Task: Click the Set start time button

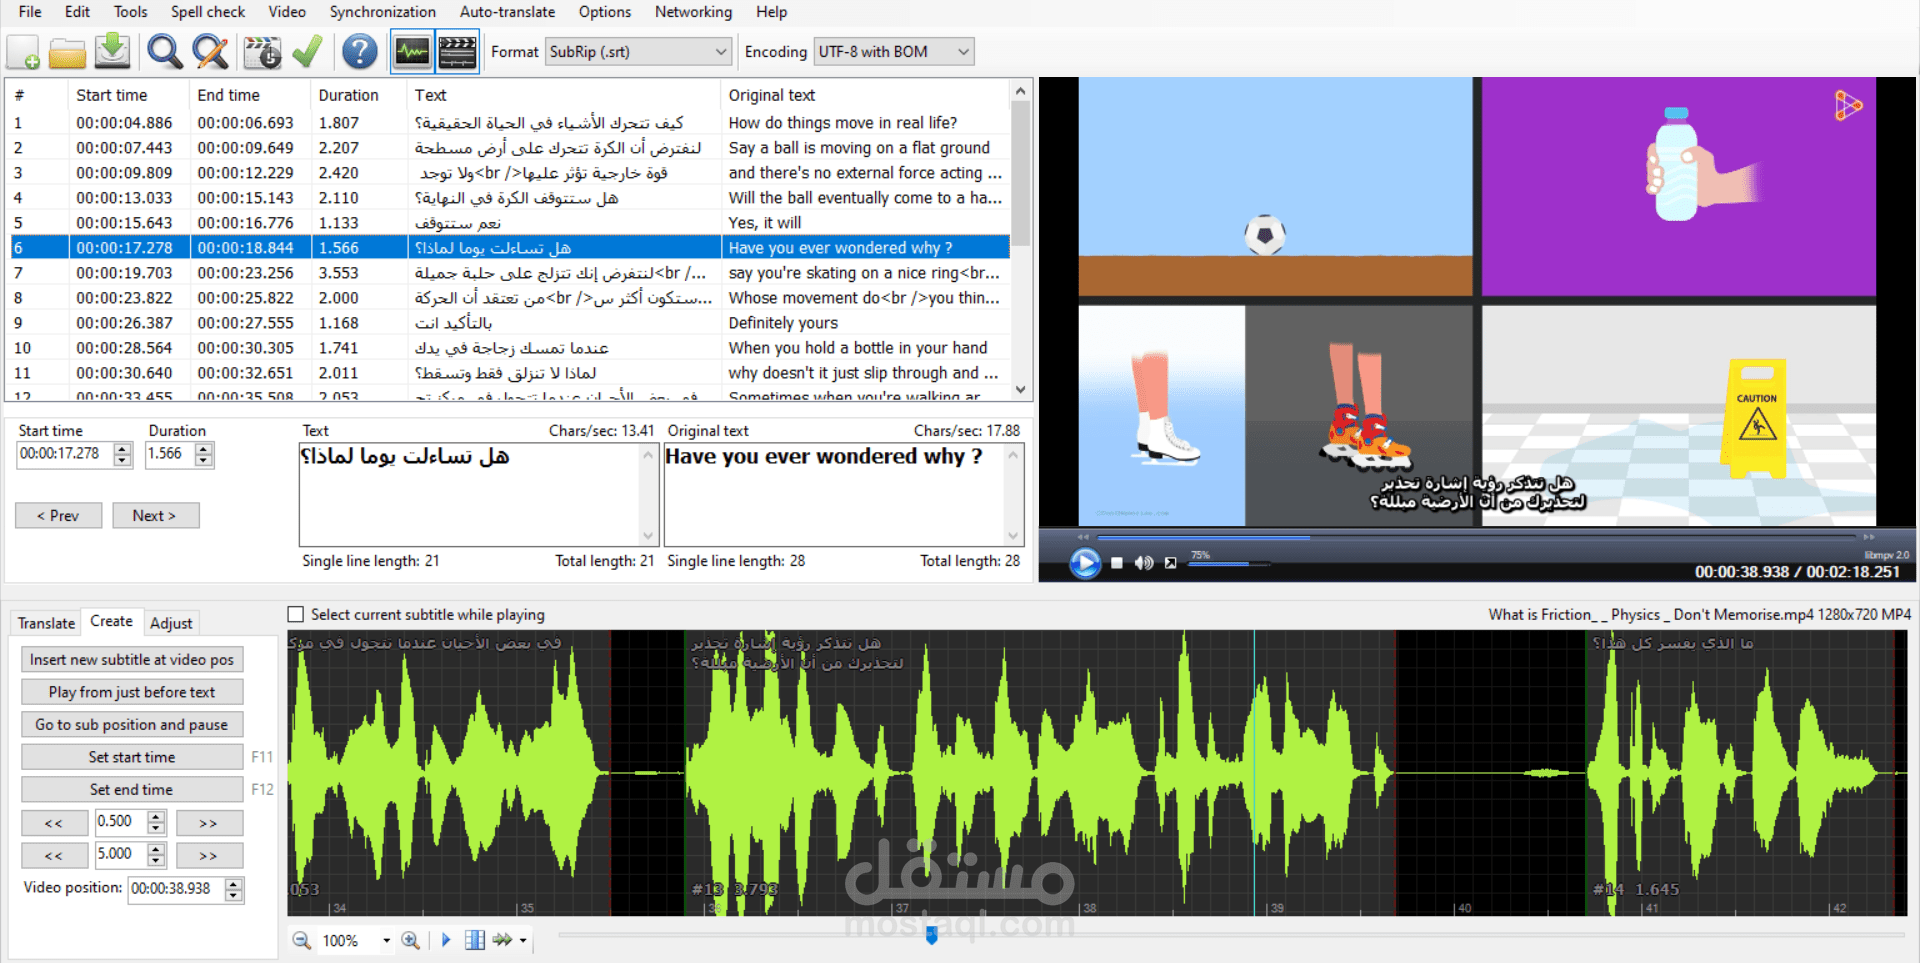Action: pos(132,757)
